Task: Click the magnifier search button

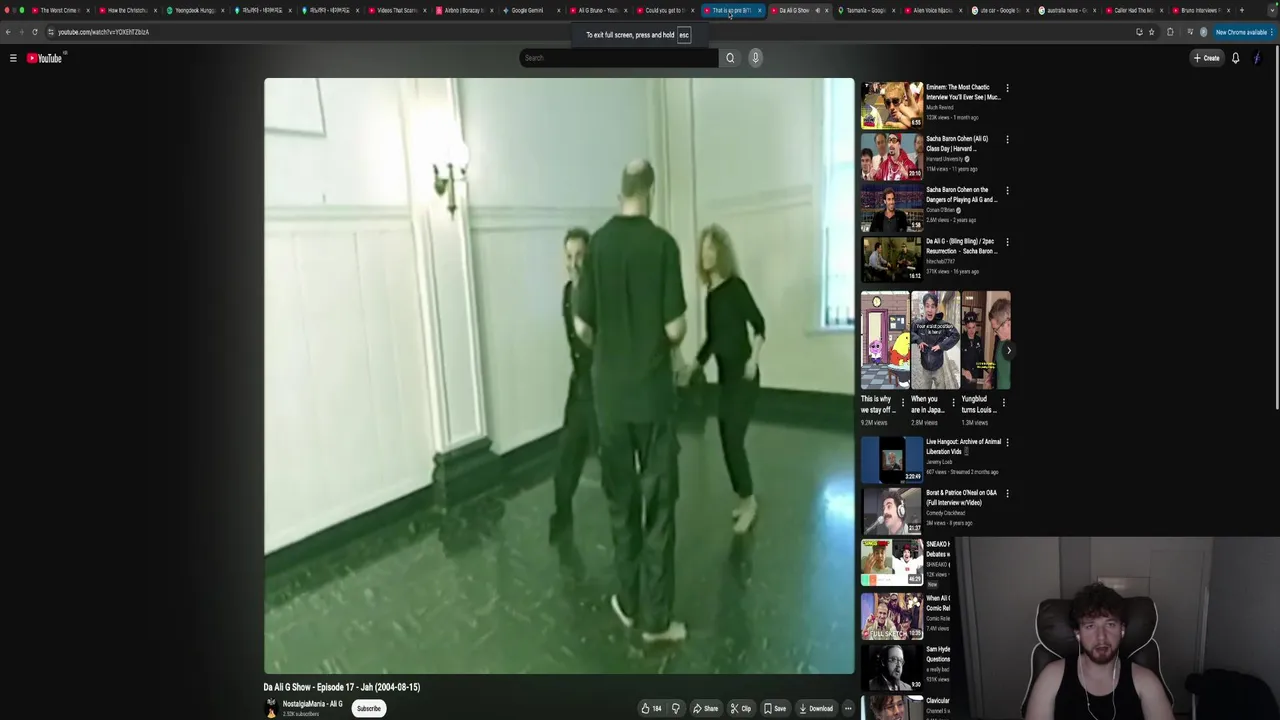Action: (x=730, y=58)
